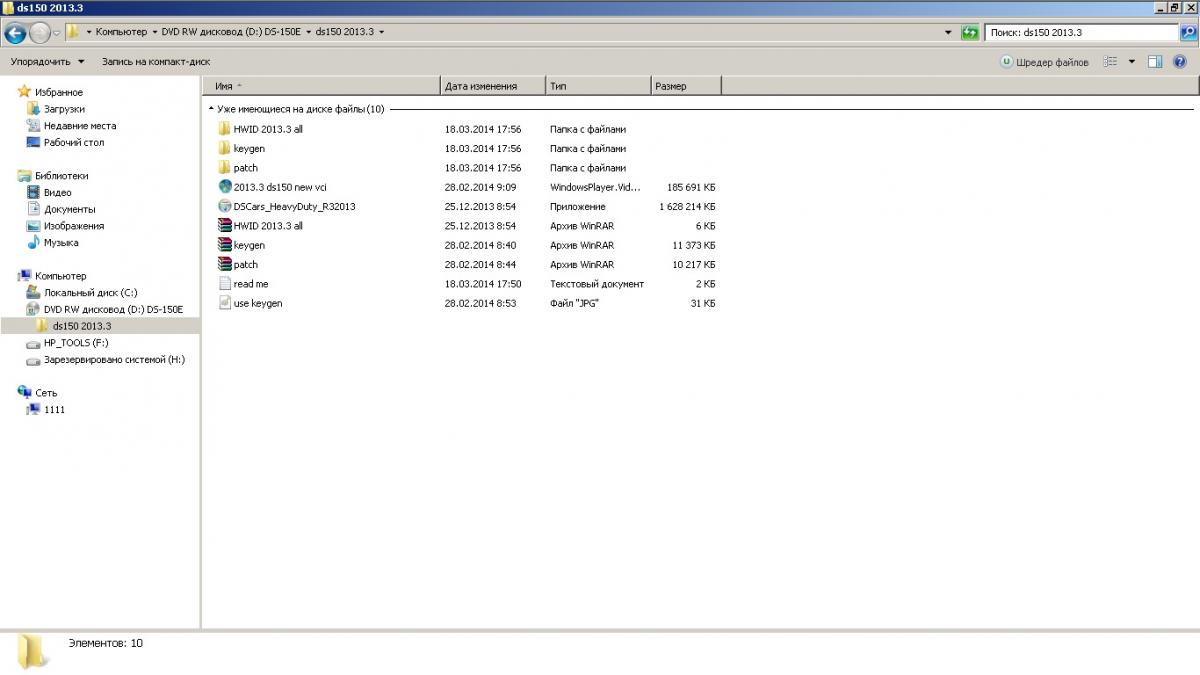Click the Избранное star icon in sidebar
The width and height of the screenshot is (1200, 675).
click(24, 92)
